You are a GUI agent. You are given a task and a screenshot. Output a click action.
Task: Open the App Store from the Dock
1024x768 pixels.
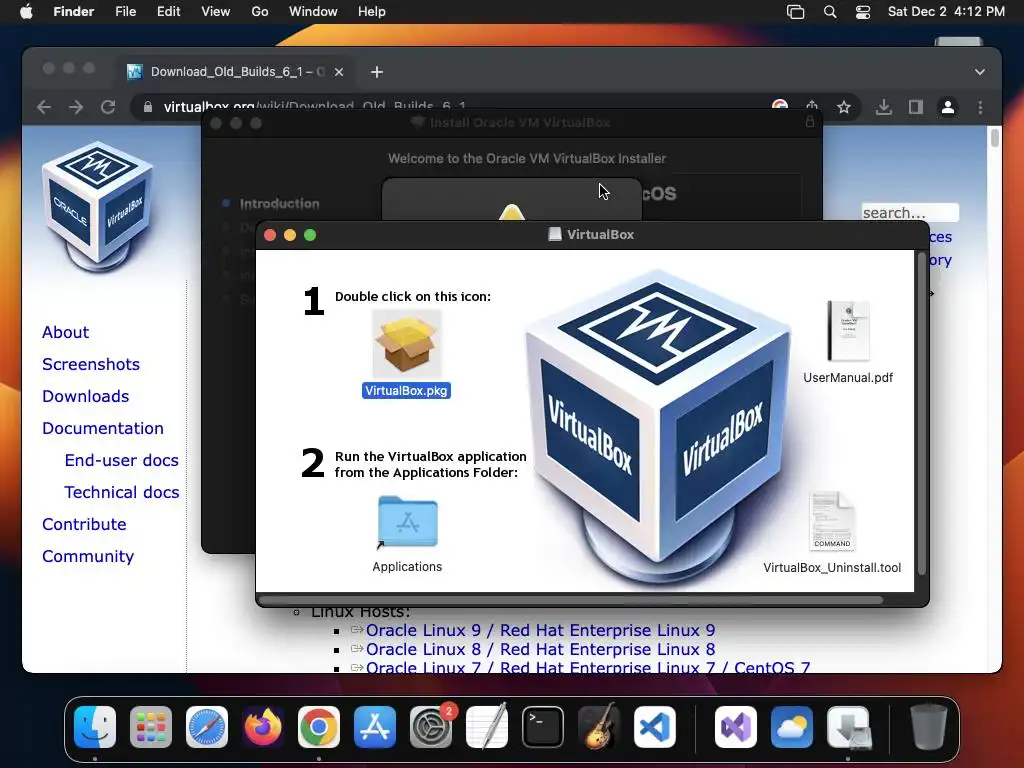(375, 727)
